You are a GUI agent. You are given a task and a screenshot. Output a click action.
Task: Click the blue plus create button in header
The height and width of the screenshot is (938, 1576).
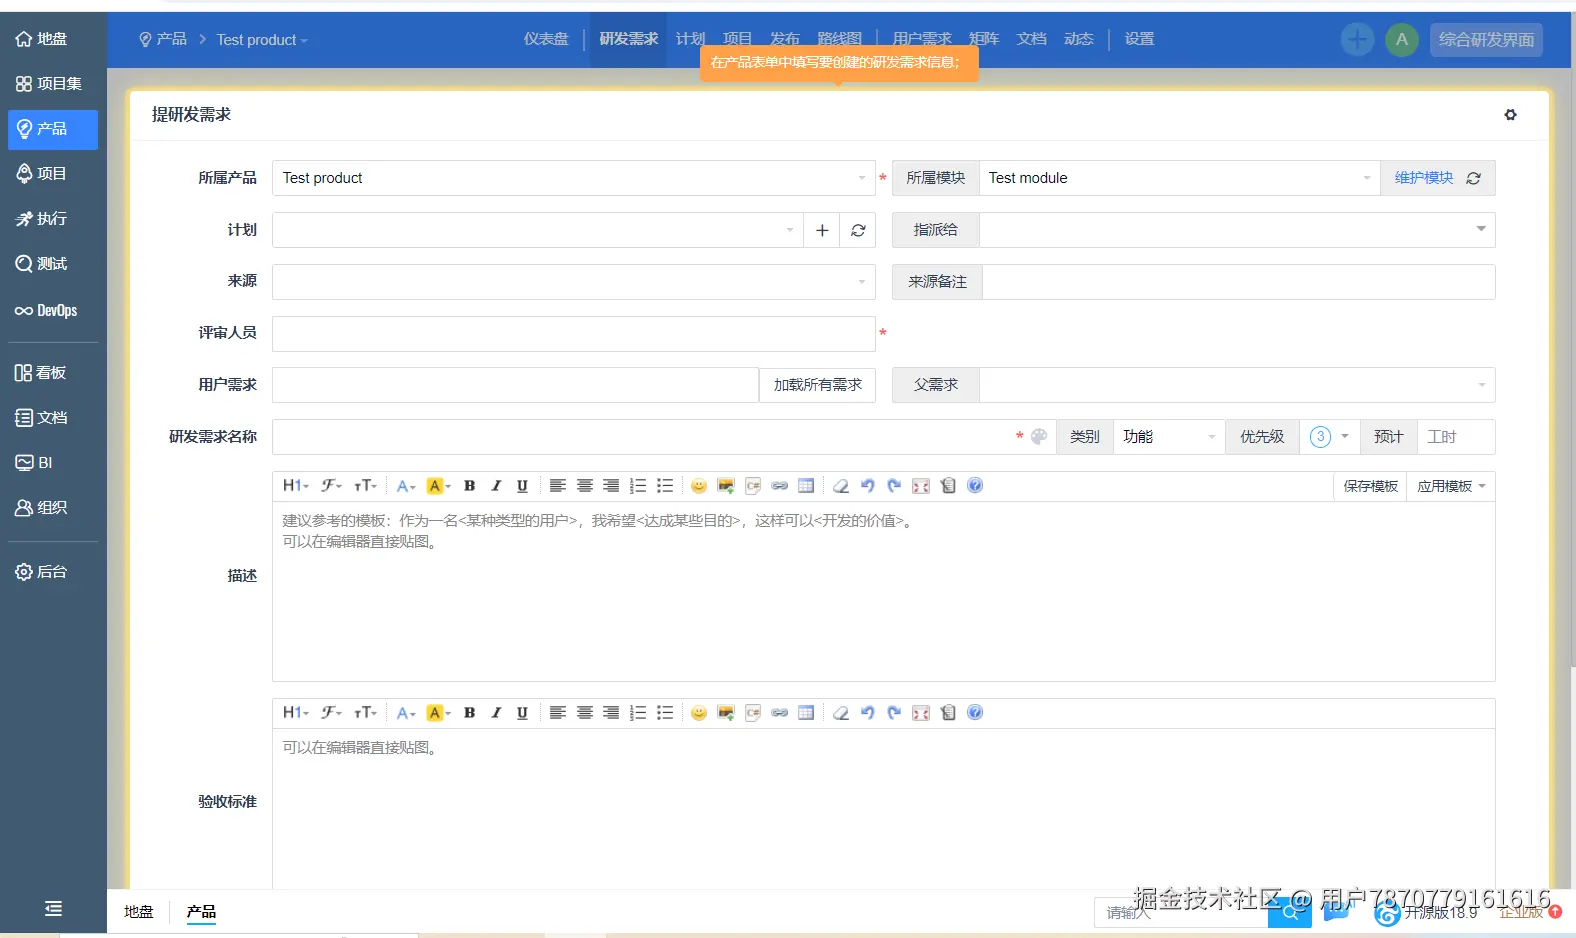click(x=1357, y=40)
